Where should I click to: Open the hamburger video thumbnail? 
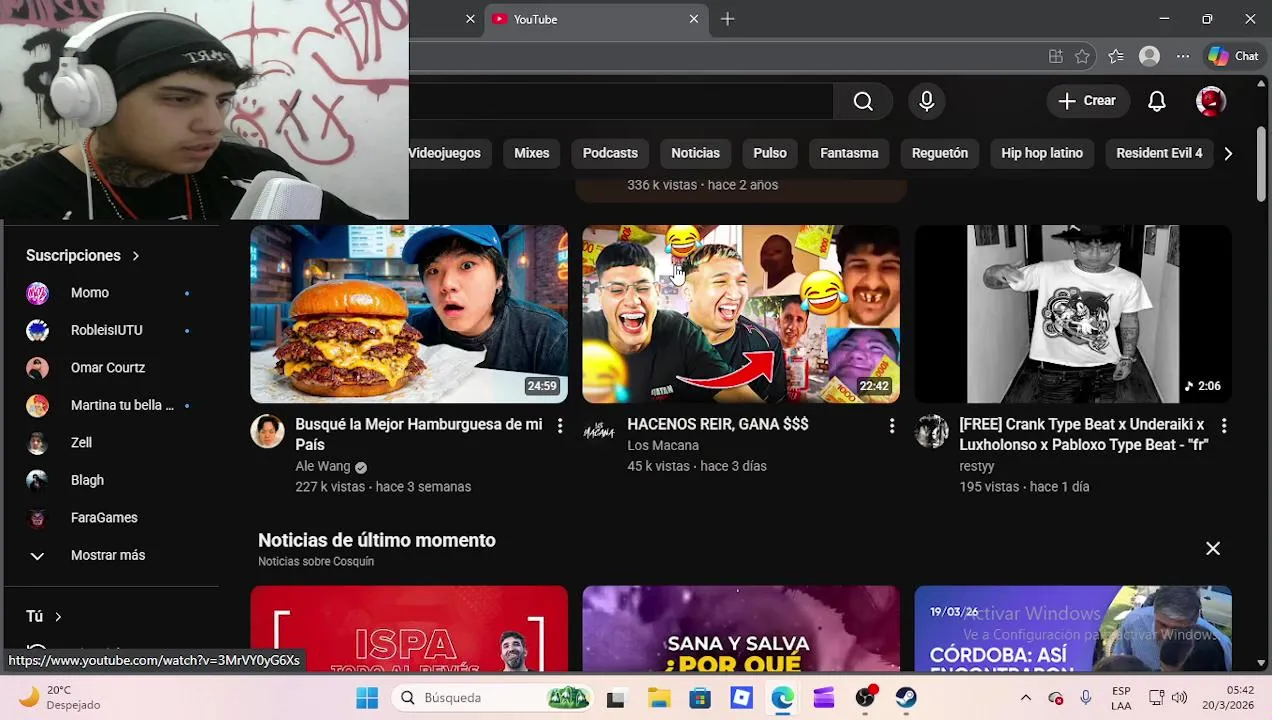pyautogui.click(x=409, y=314)
